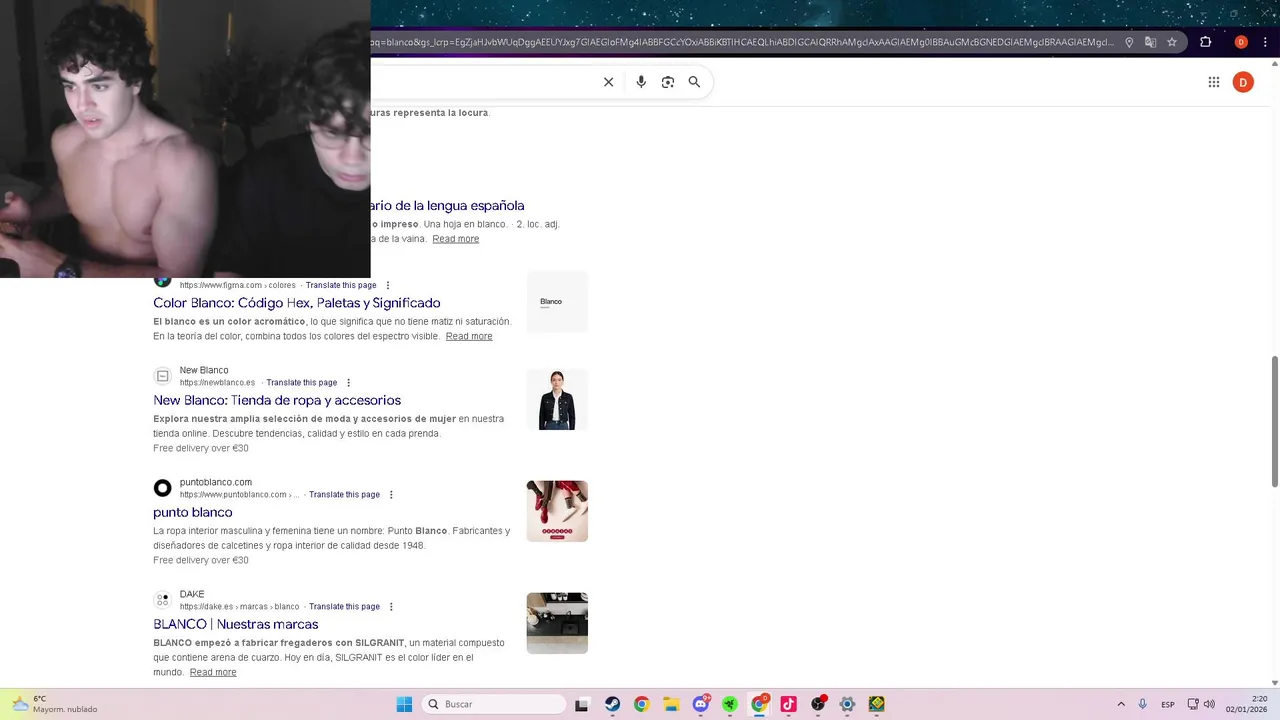Translate the DAKE result page
The image size is (1280, 720).
pyautogui.click(x=345, y=607)
